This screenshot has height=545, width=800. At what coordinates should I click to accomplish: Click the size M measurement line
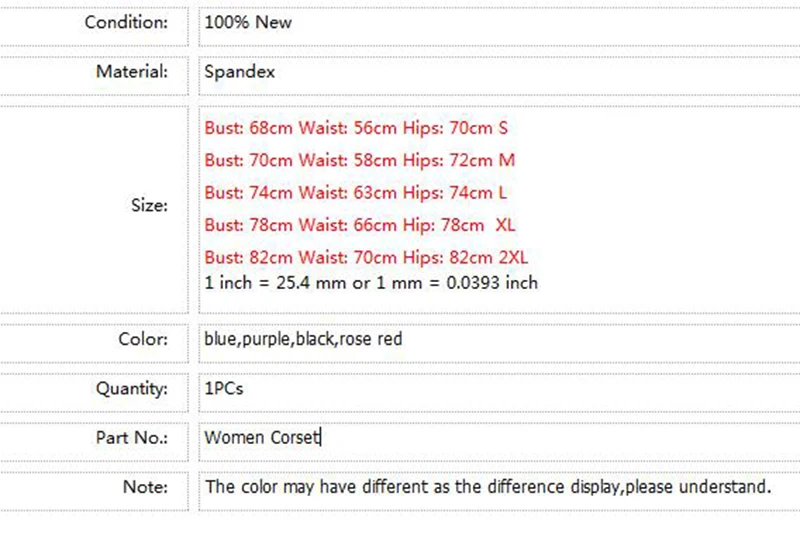(x=360, y=160)
